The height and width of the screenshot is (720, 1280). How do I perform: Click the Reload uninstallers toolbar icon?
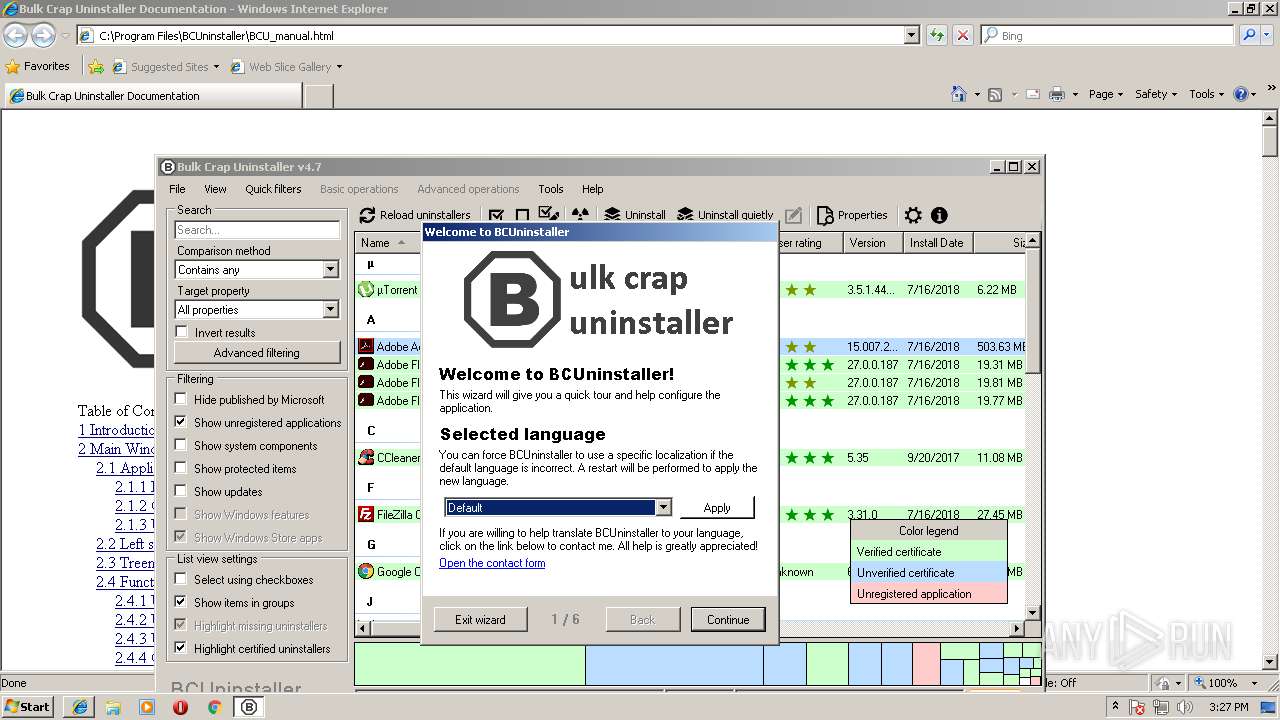367,215
